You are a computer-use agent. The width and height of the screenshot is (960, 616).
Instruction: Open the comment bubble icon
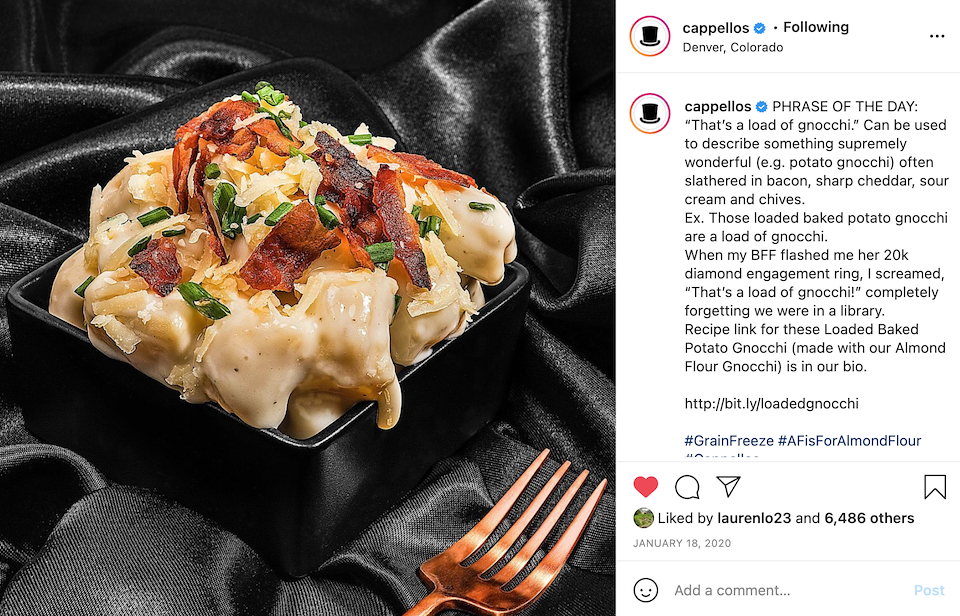[x=687, y=487]
